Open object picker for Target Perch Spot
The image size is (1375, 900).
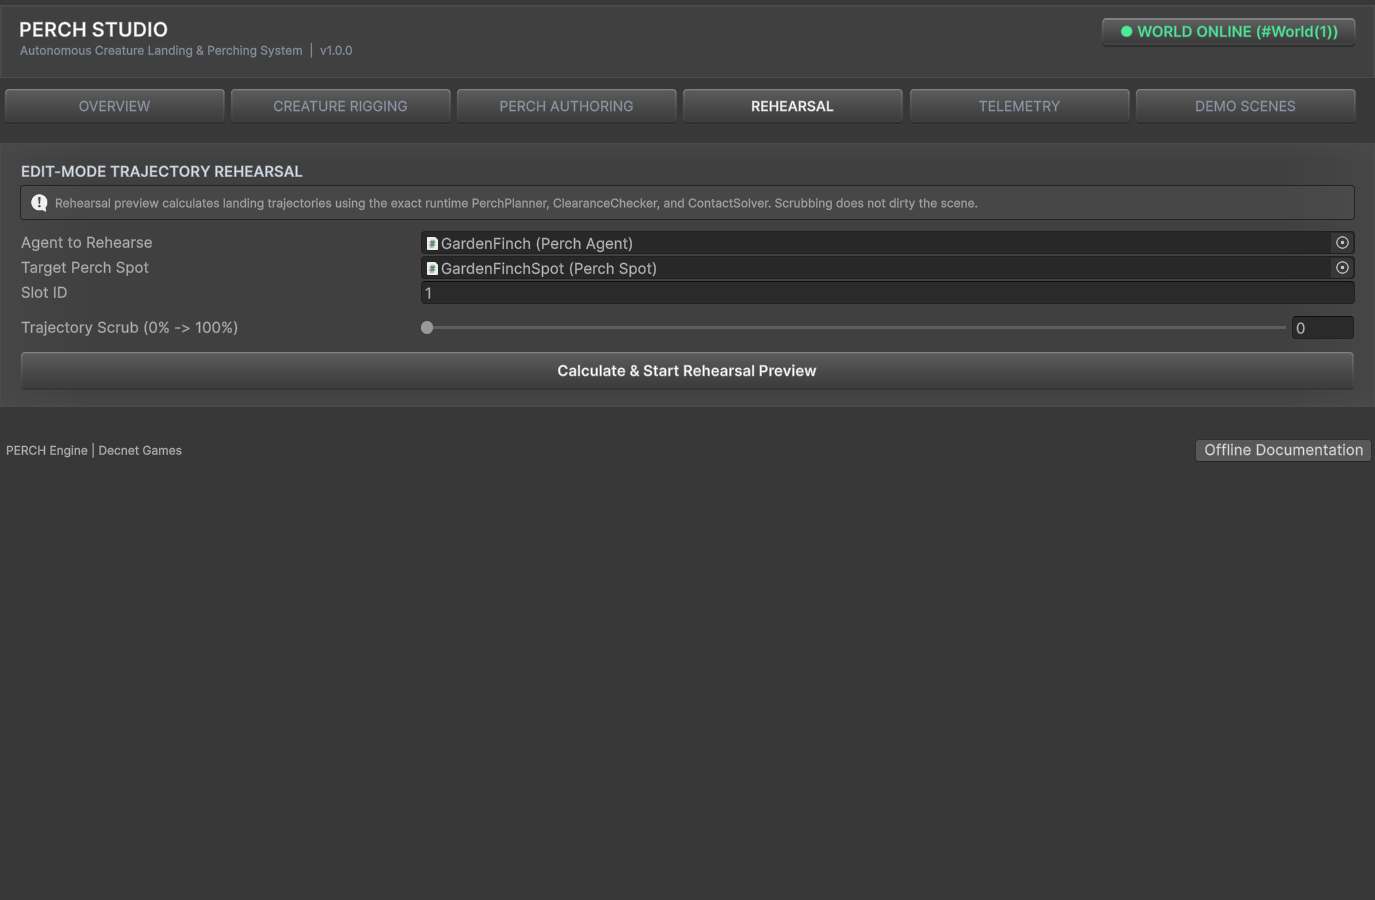[x=1342, y=268]
